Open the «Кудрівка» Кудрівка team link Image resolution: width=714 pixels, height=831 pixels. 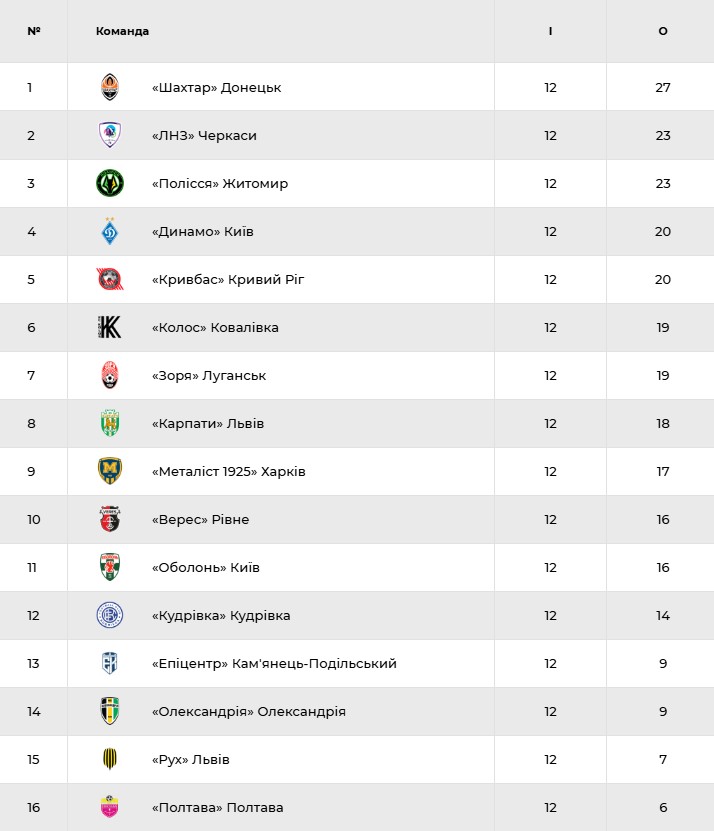coord(221,615)
